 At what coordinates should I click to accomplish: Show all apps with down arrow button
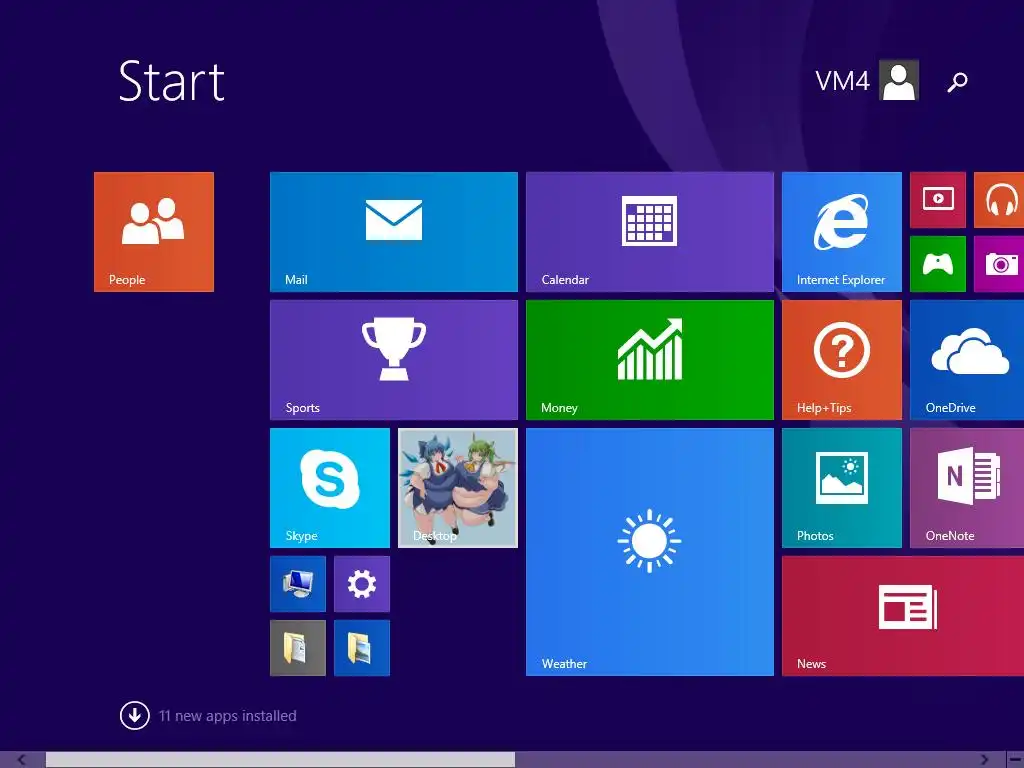[135, 716]
